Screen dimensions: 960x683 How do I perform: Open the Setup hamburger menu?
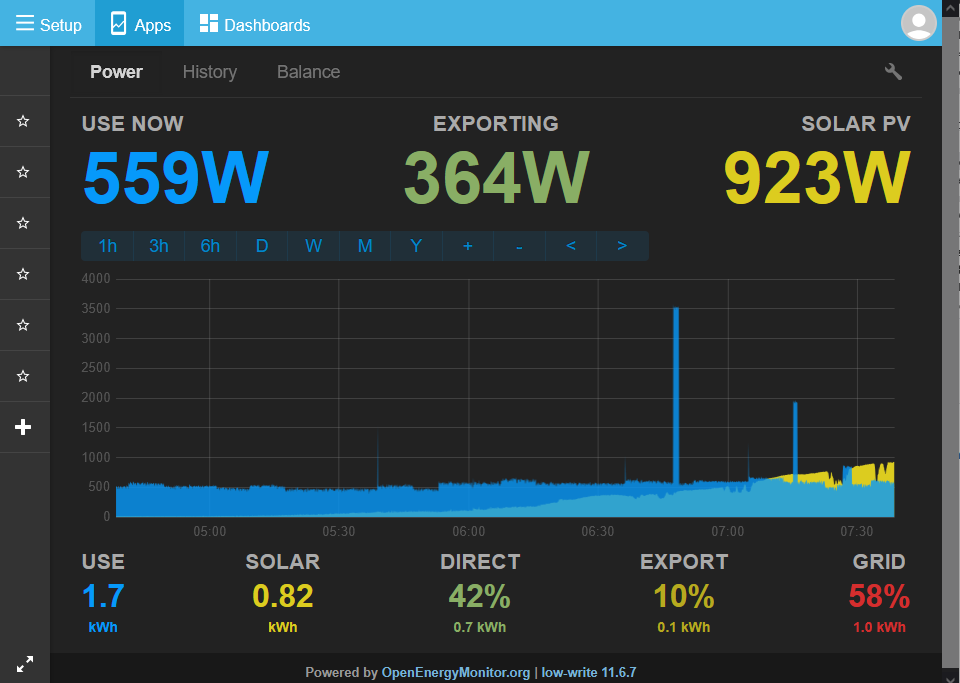click(48, 24)
